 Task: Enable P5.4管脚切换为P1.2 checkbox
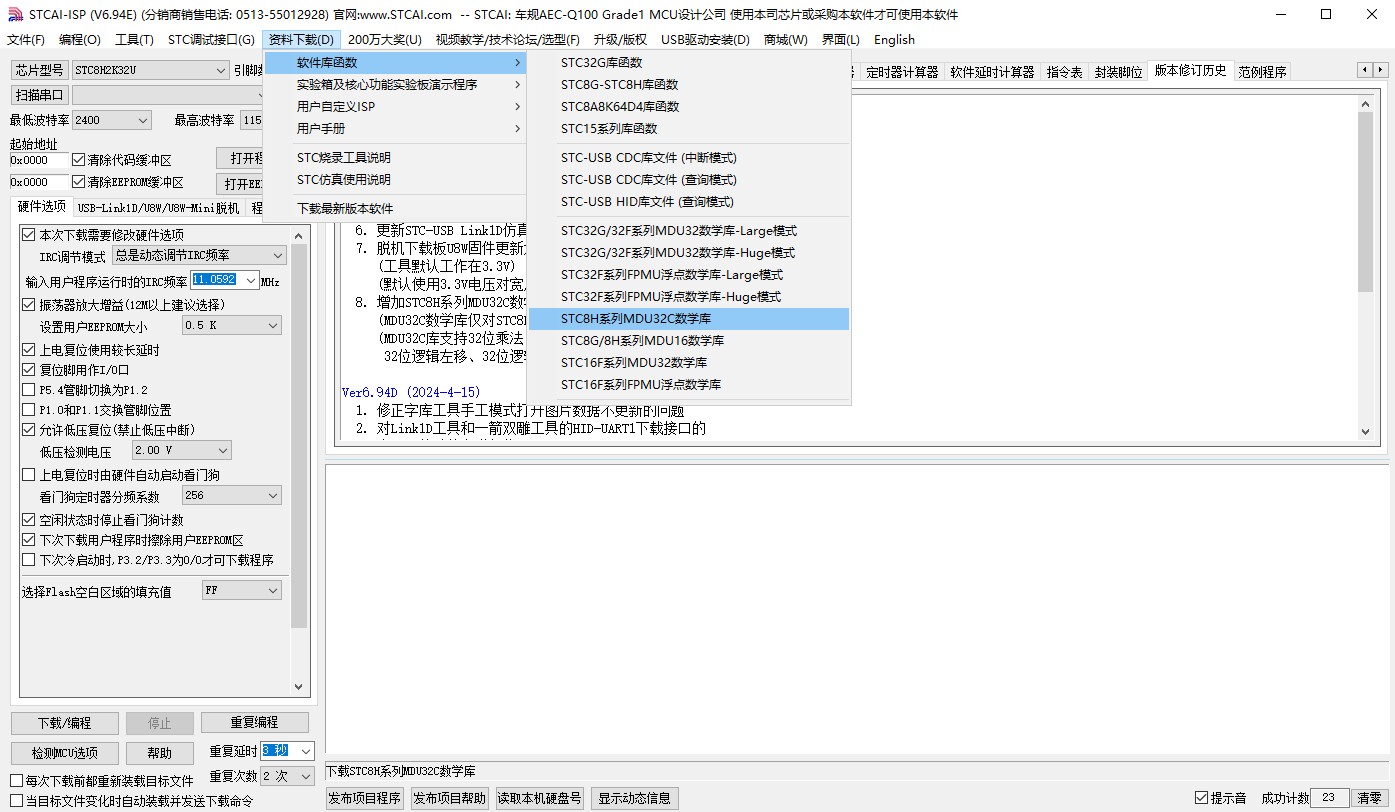coord(29,389)
